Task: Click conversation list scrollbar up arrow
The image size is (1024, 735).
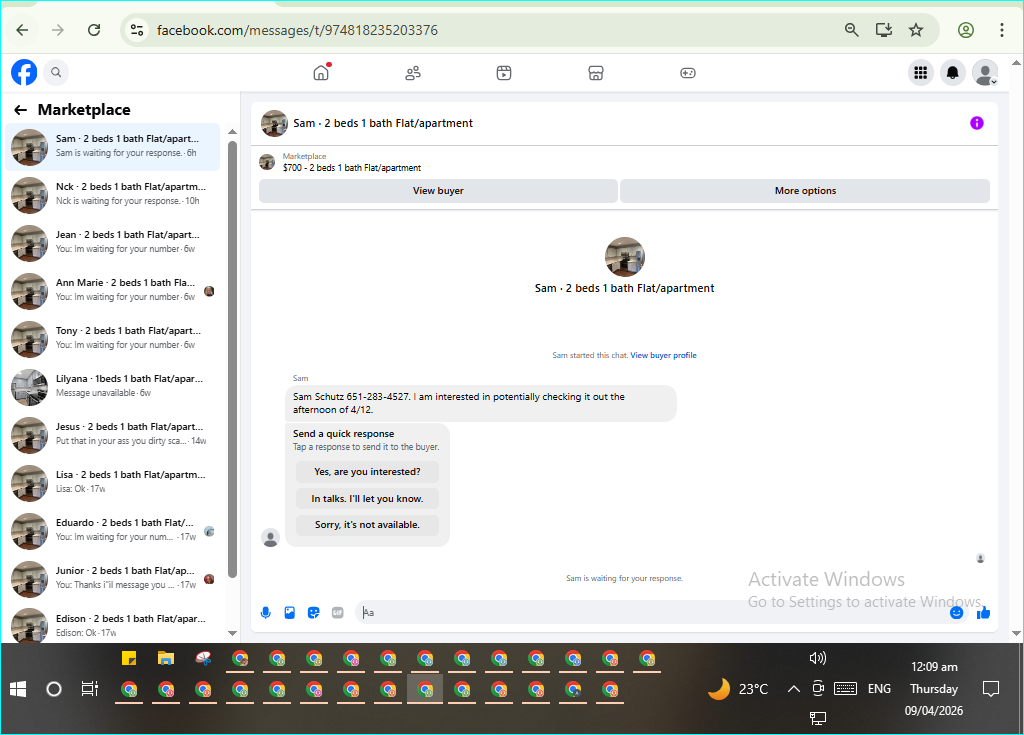Action: click(x=232, y=132)
